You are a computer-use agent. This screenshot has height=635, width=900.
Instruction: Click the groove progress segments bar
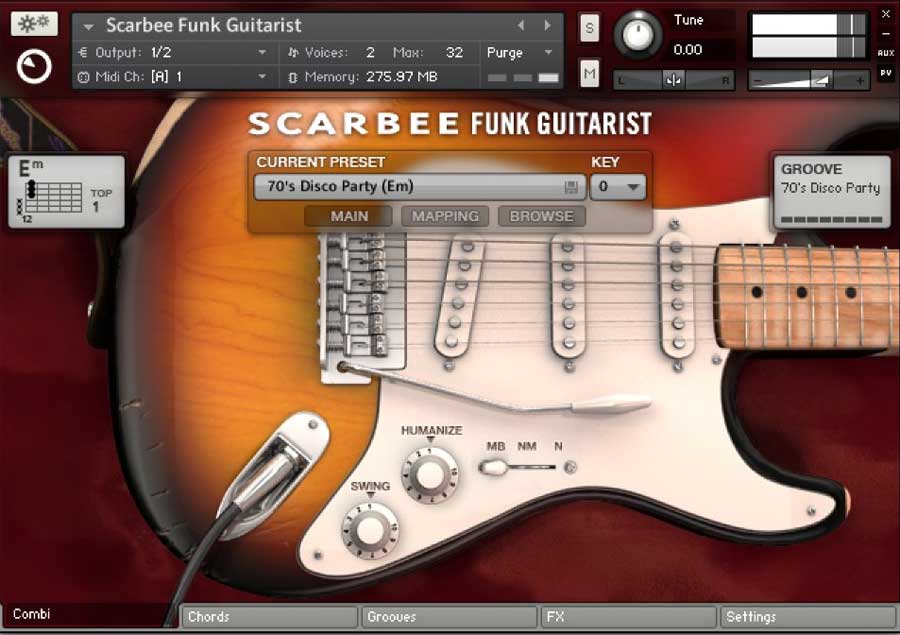click(831, 219)
